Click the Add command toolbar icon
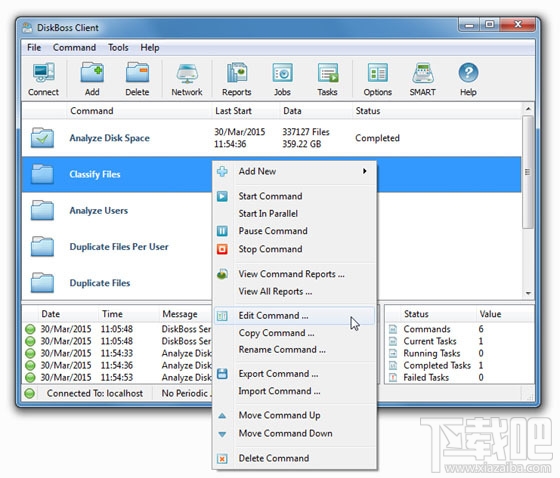This screenshot has width=560, height=478. pos(92,79)
